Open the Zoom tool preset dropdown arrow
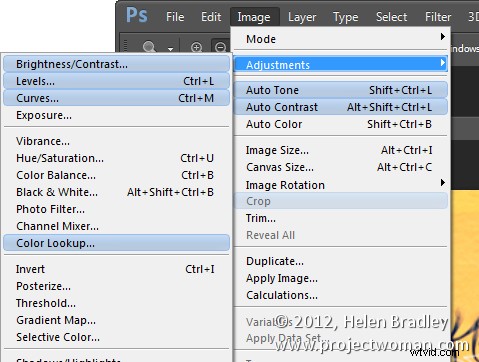Image resolution: width=479 pixels, height=362 pixels. coord(170,49)
